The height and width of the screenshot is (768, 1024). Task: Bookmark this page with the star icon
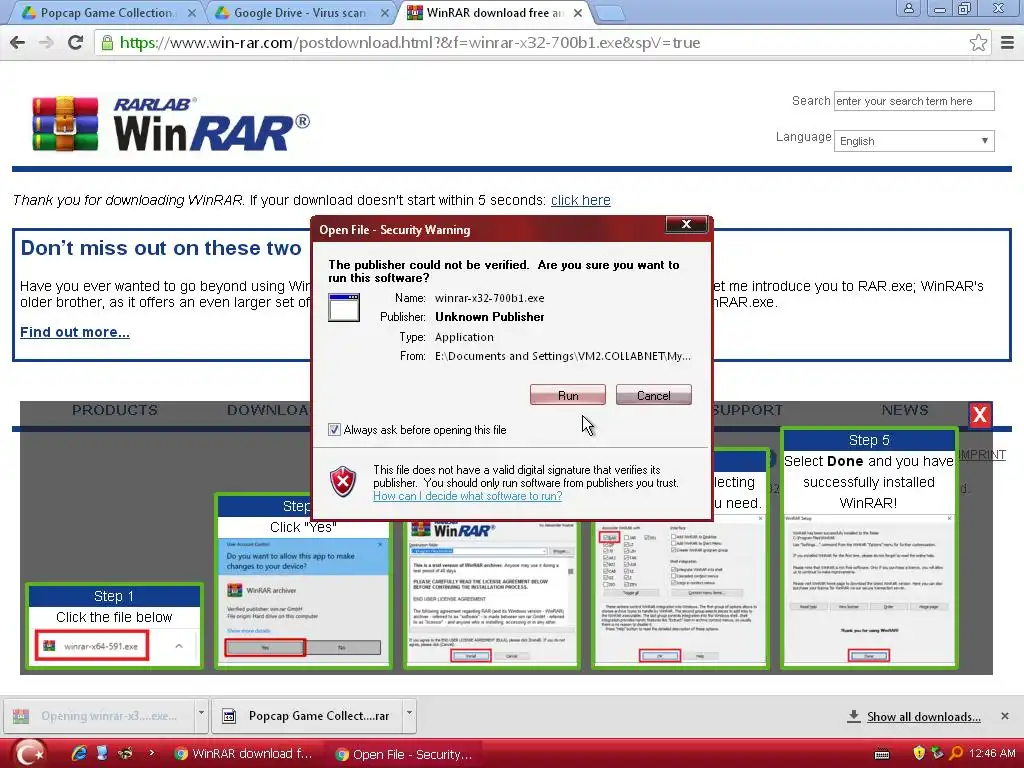coord(978,42)
